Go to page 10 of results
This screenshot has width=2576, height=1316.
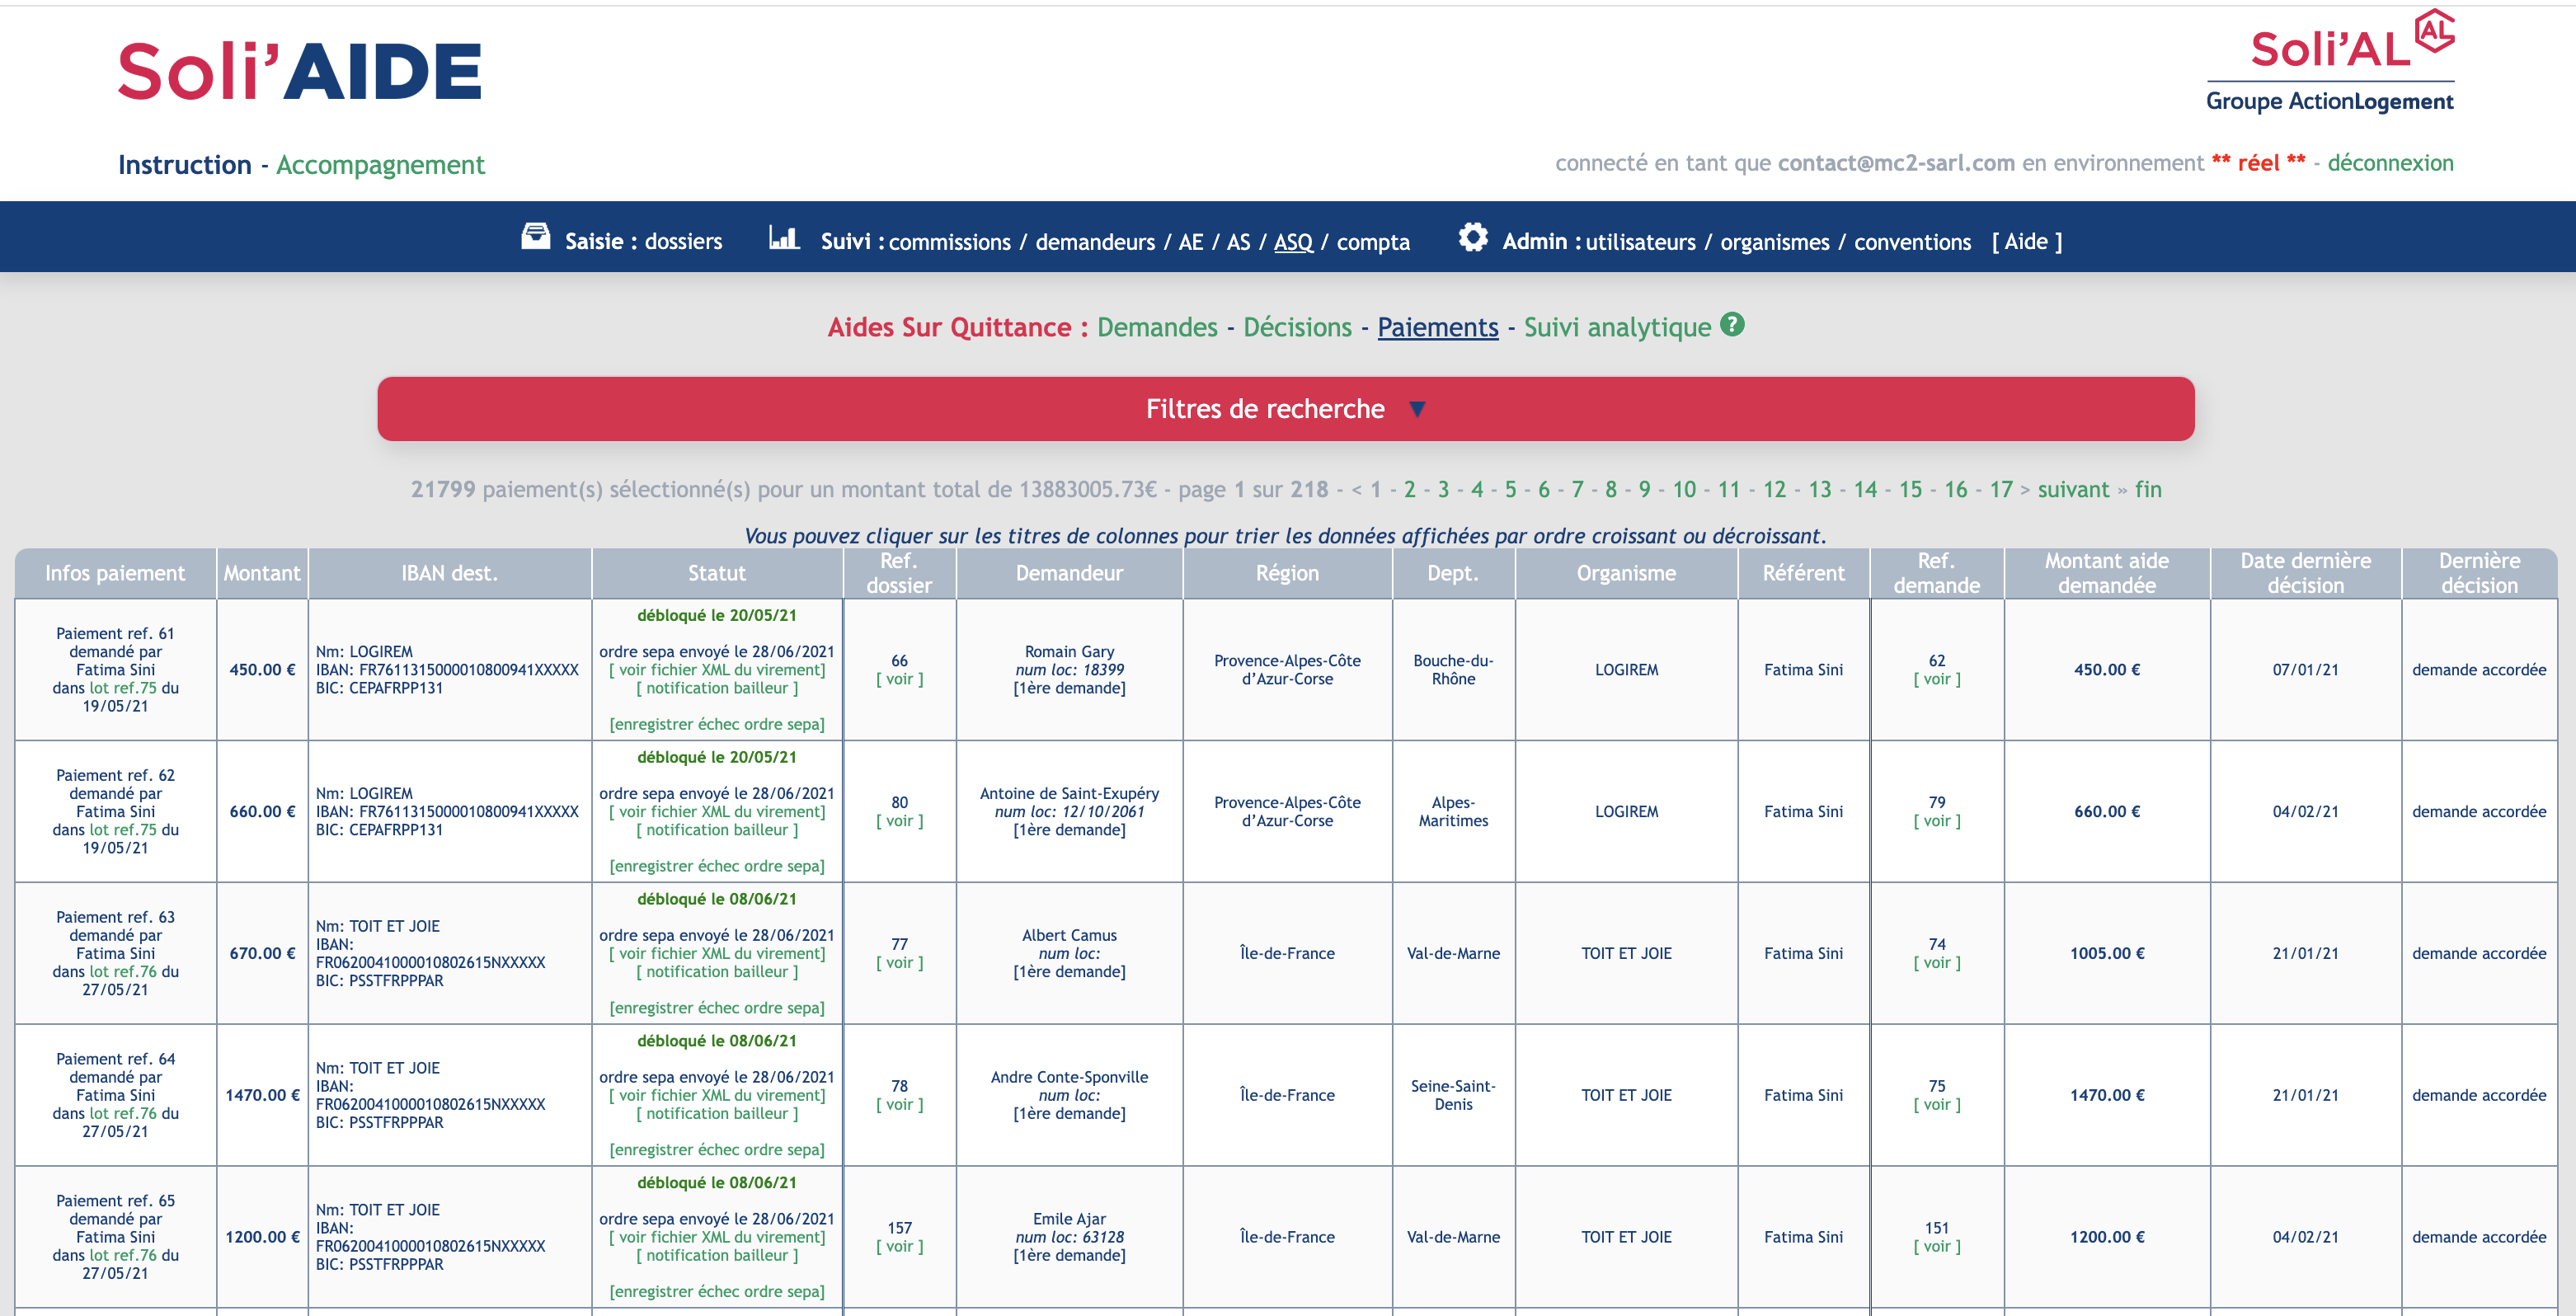tap(1684, 489)
